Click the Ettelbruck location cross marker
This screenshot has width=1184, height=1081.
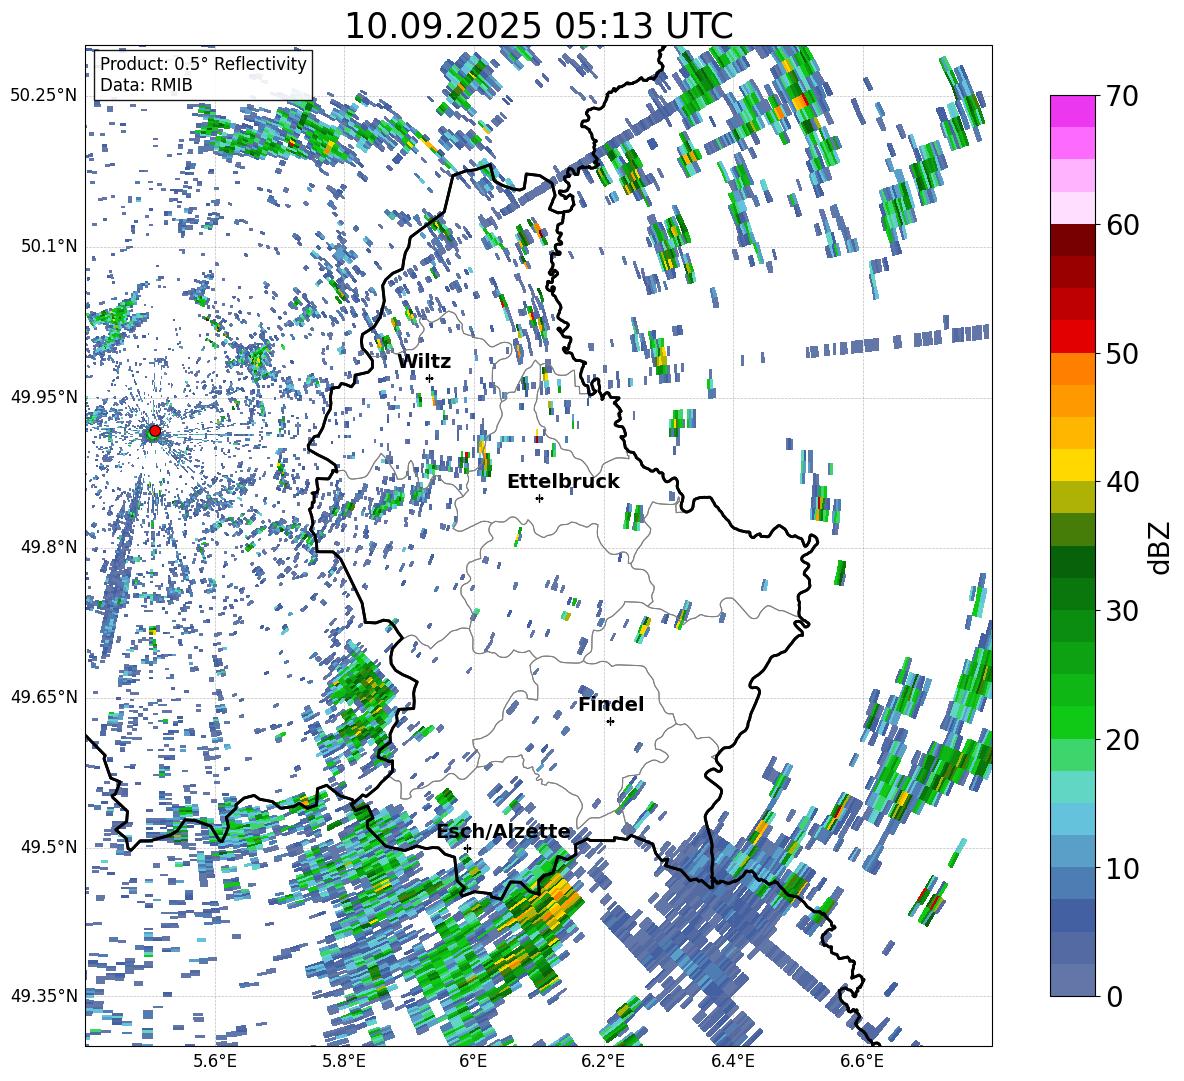pos(539,498)
